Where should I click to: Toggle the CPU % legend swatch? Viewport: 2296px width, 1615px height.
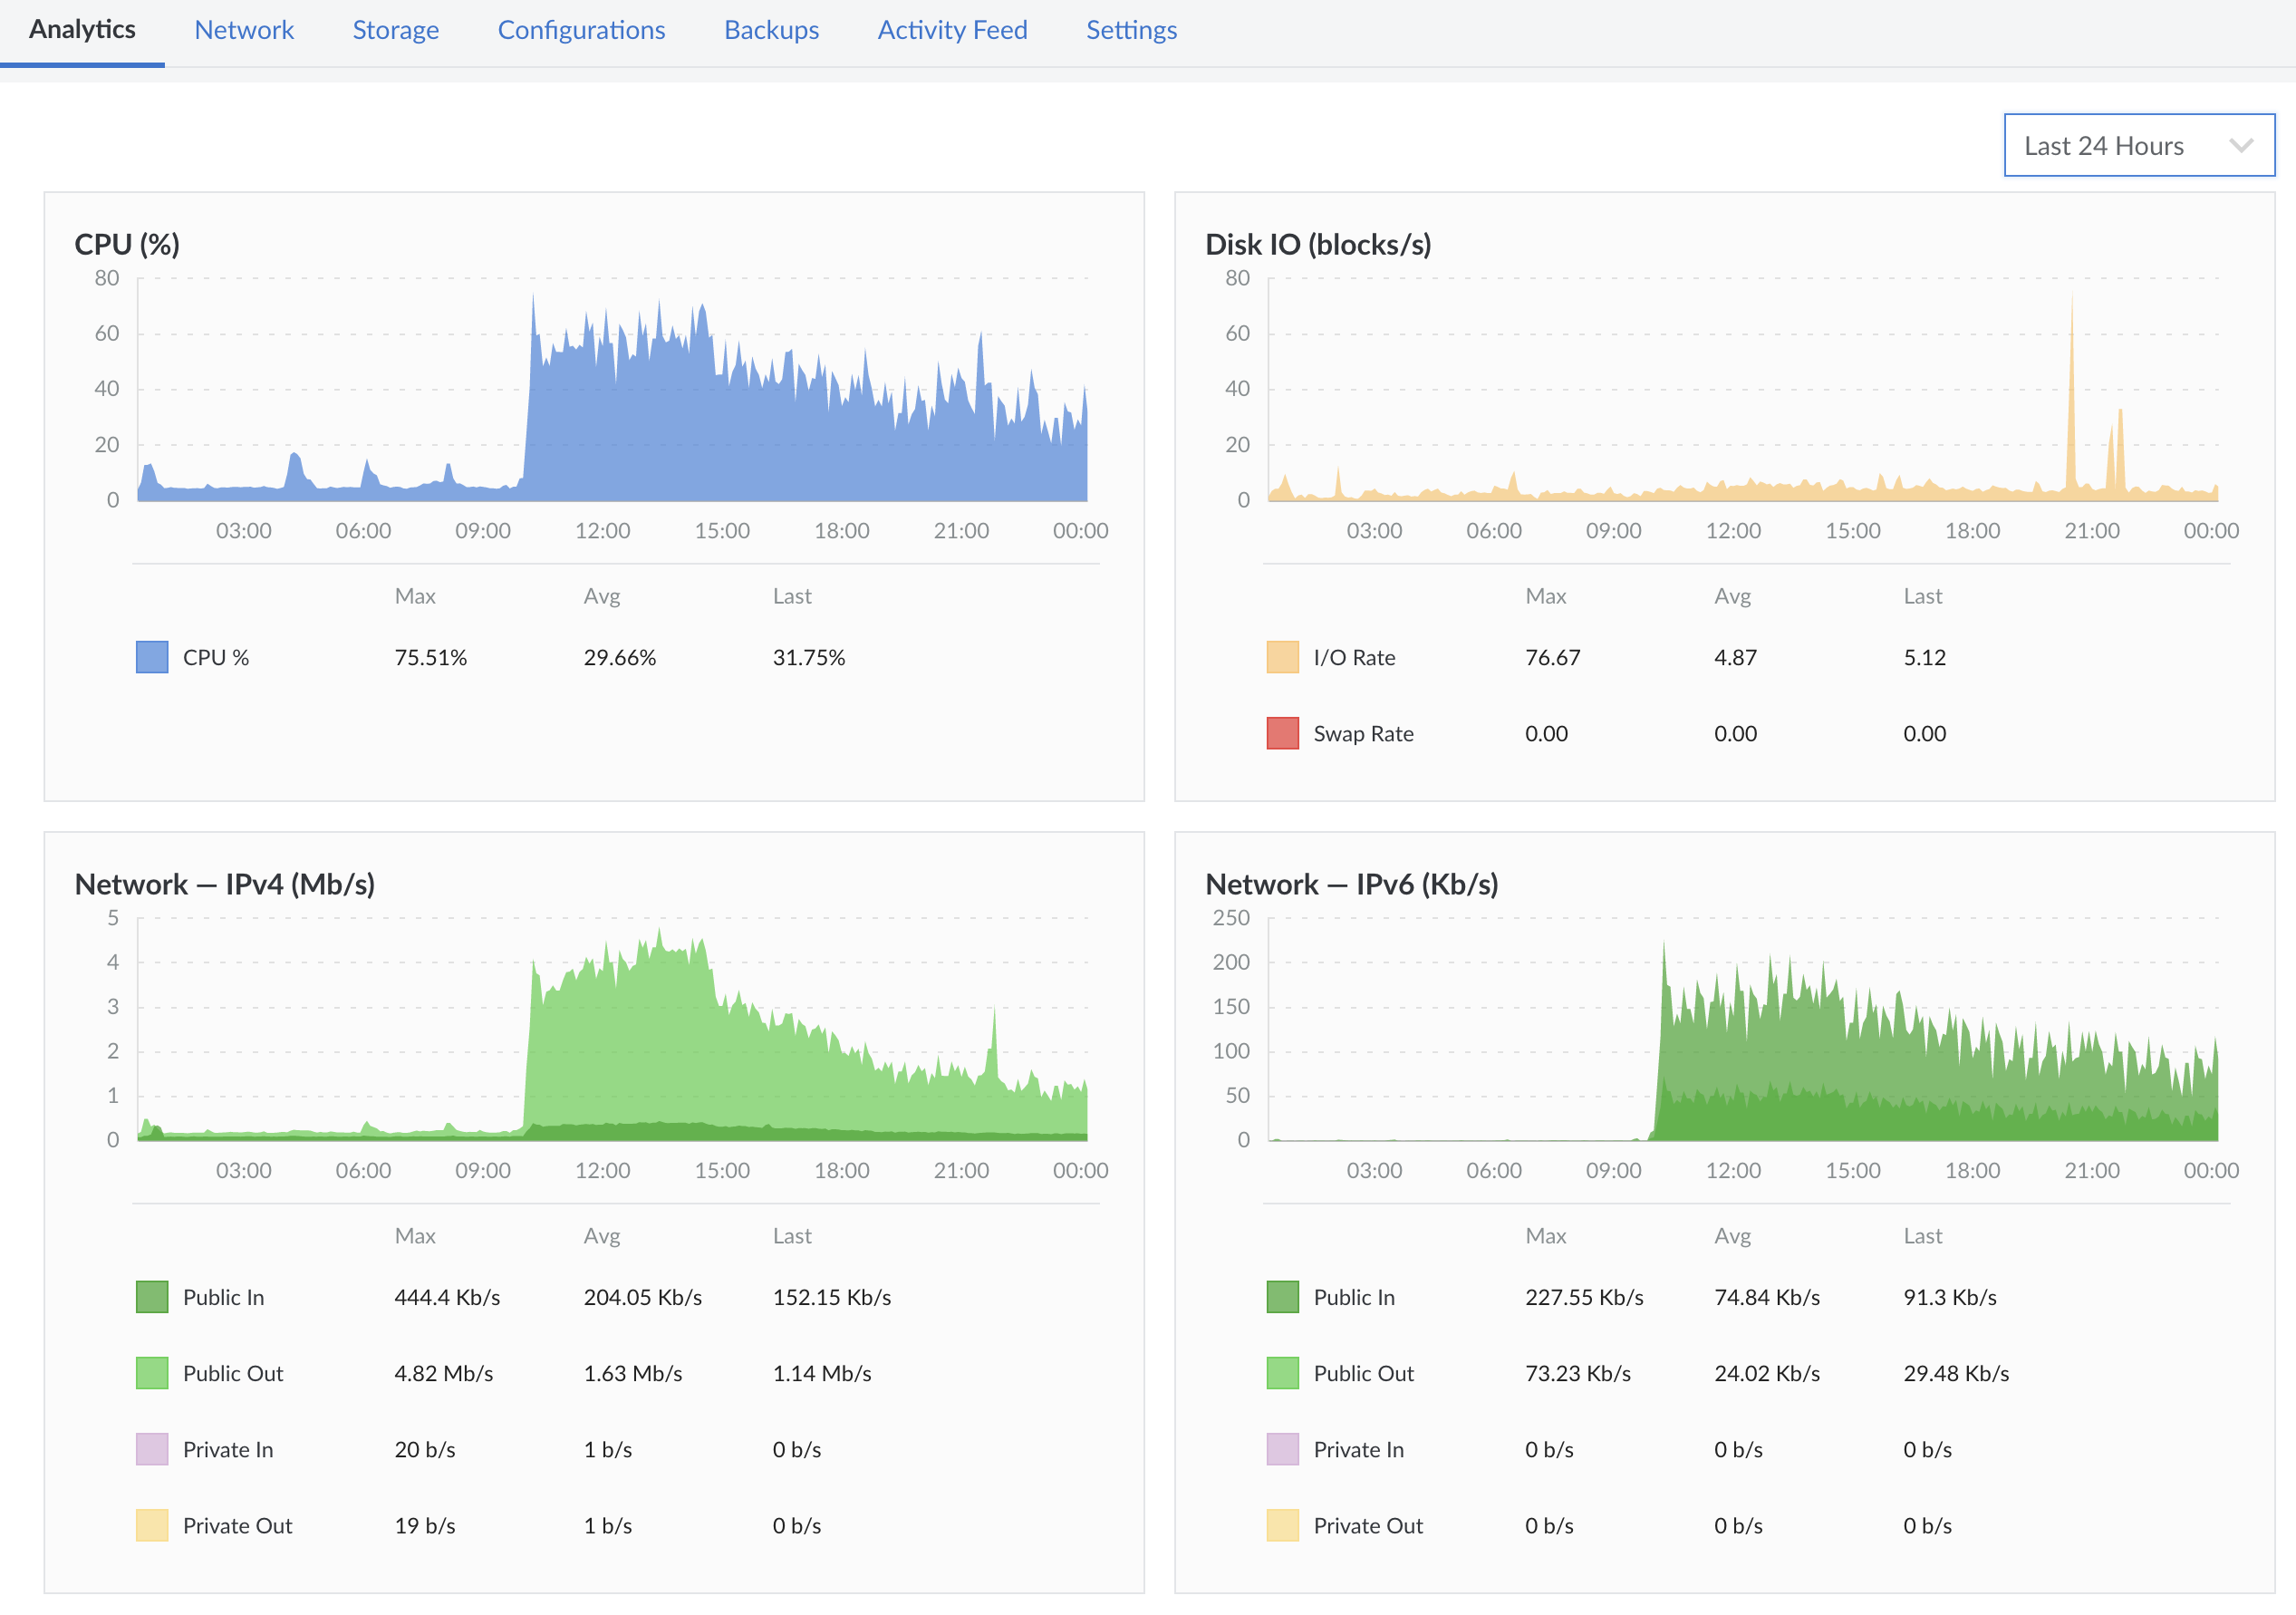coord(152,657)
